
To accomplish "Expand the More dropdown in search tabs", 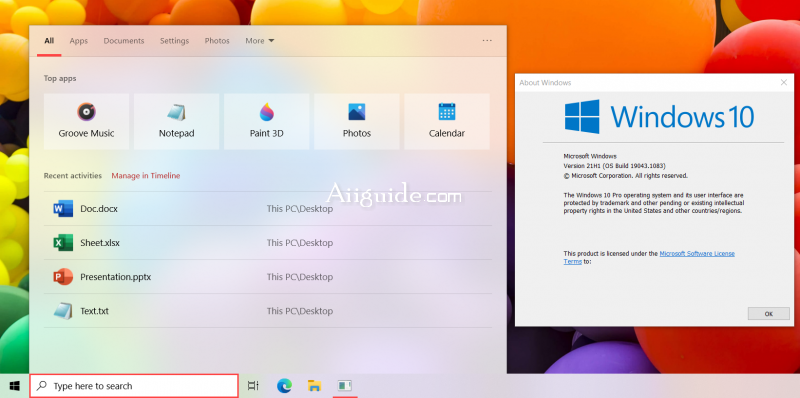I will coord(260,41).
